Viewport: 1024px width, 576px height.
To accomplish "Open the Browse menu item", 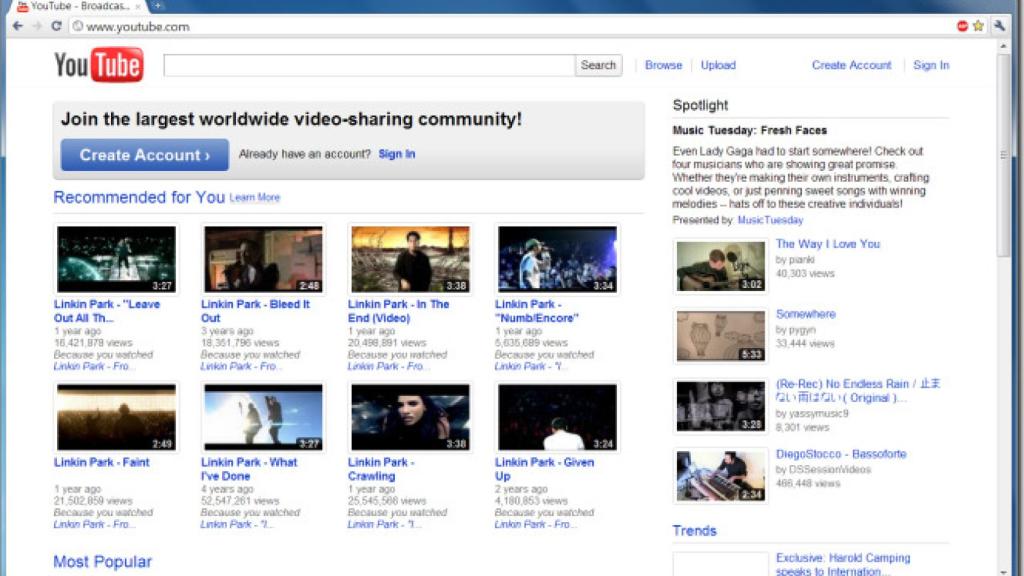I will tap(663, 65).
